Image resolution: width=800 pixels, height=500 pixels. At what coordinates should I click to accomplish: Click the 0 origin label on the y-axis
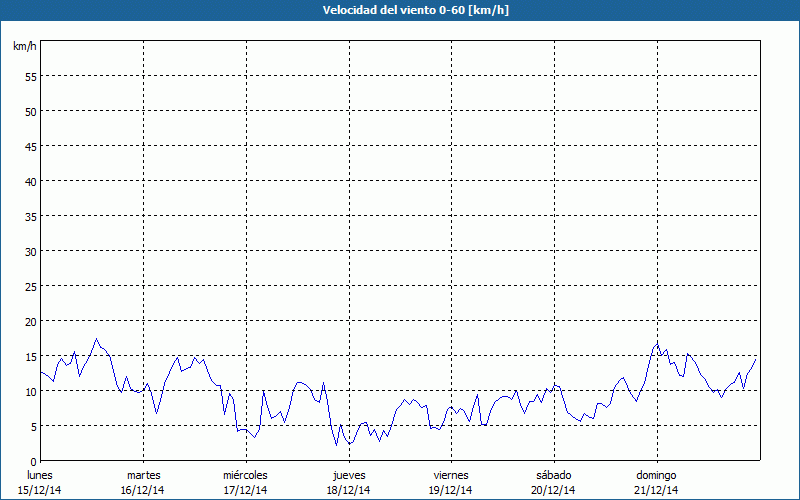point(33,461)
